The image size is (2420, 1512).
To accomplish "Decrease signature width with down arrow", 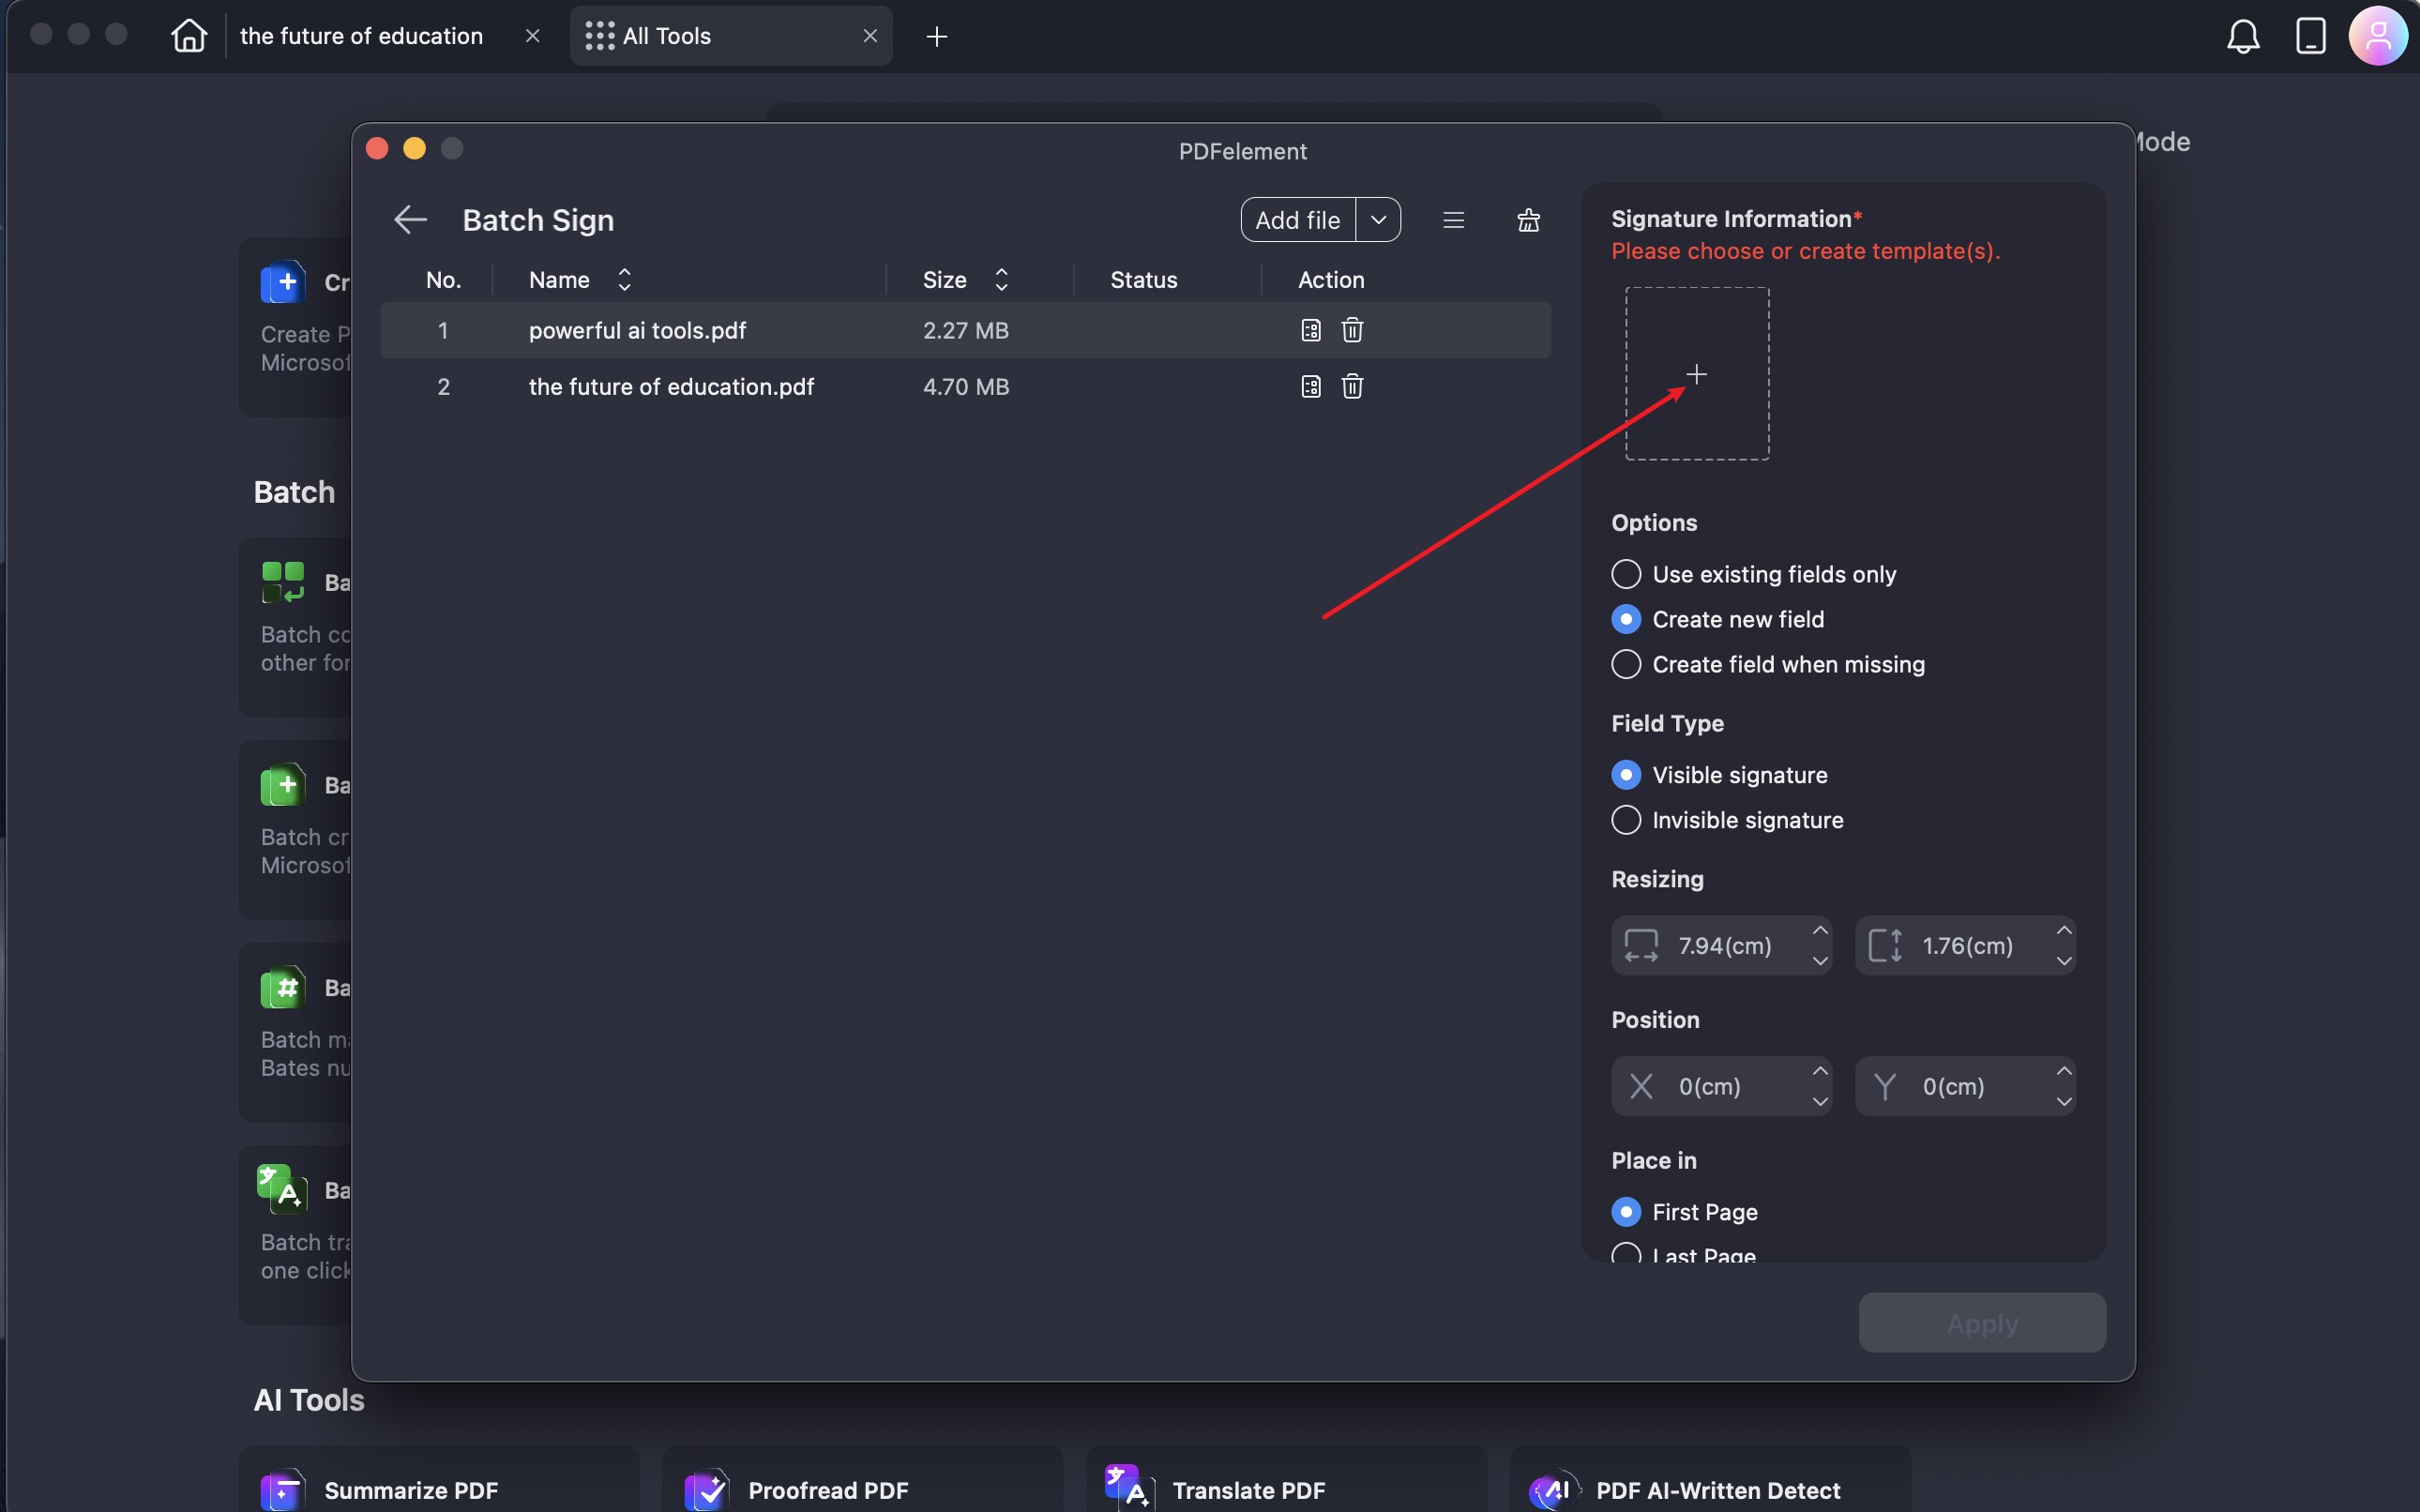I will [x=1820, y=961].
